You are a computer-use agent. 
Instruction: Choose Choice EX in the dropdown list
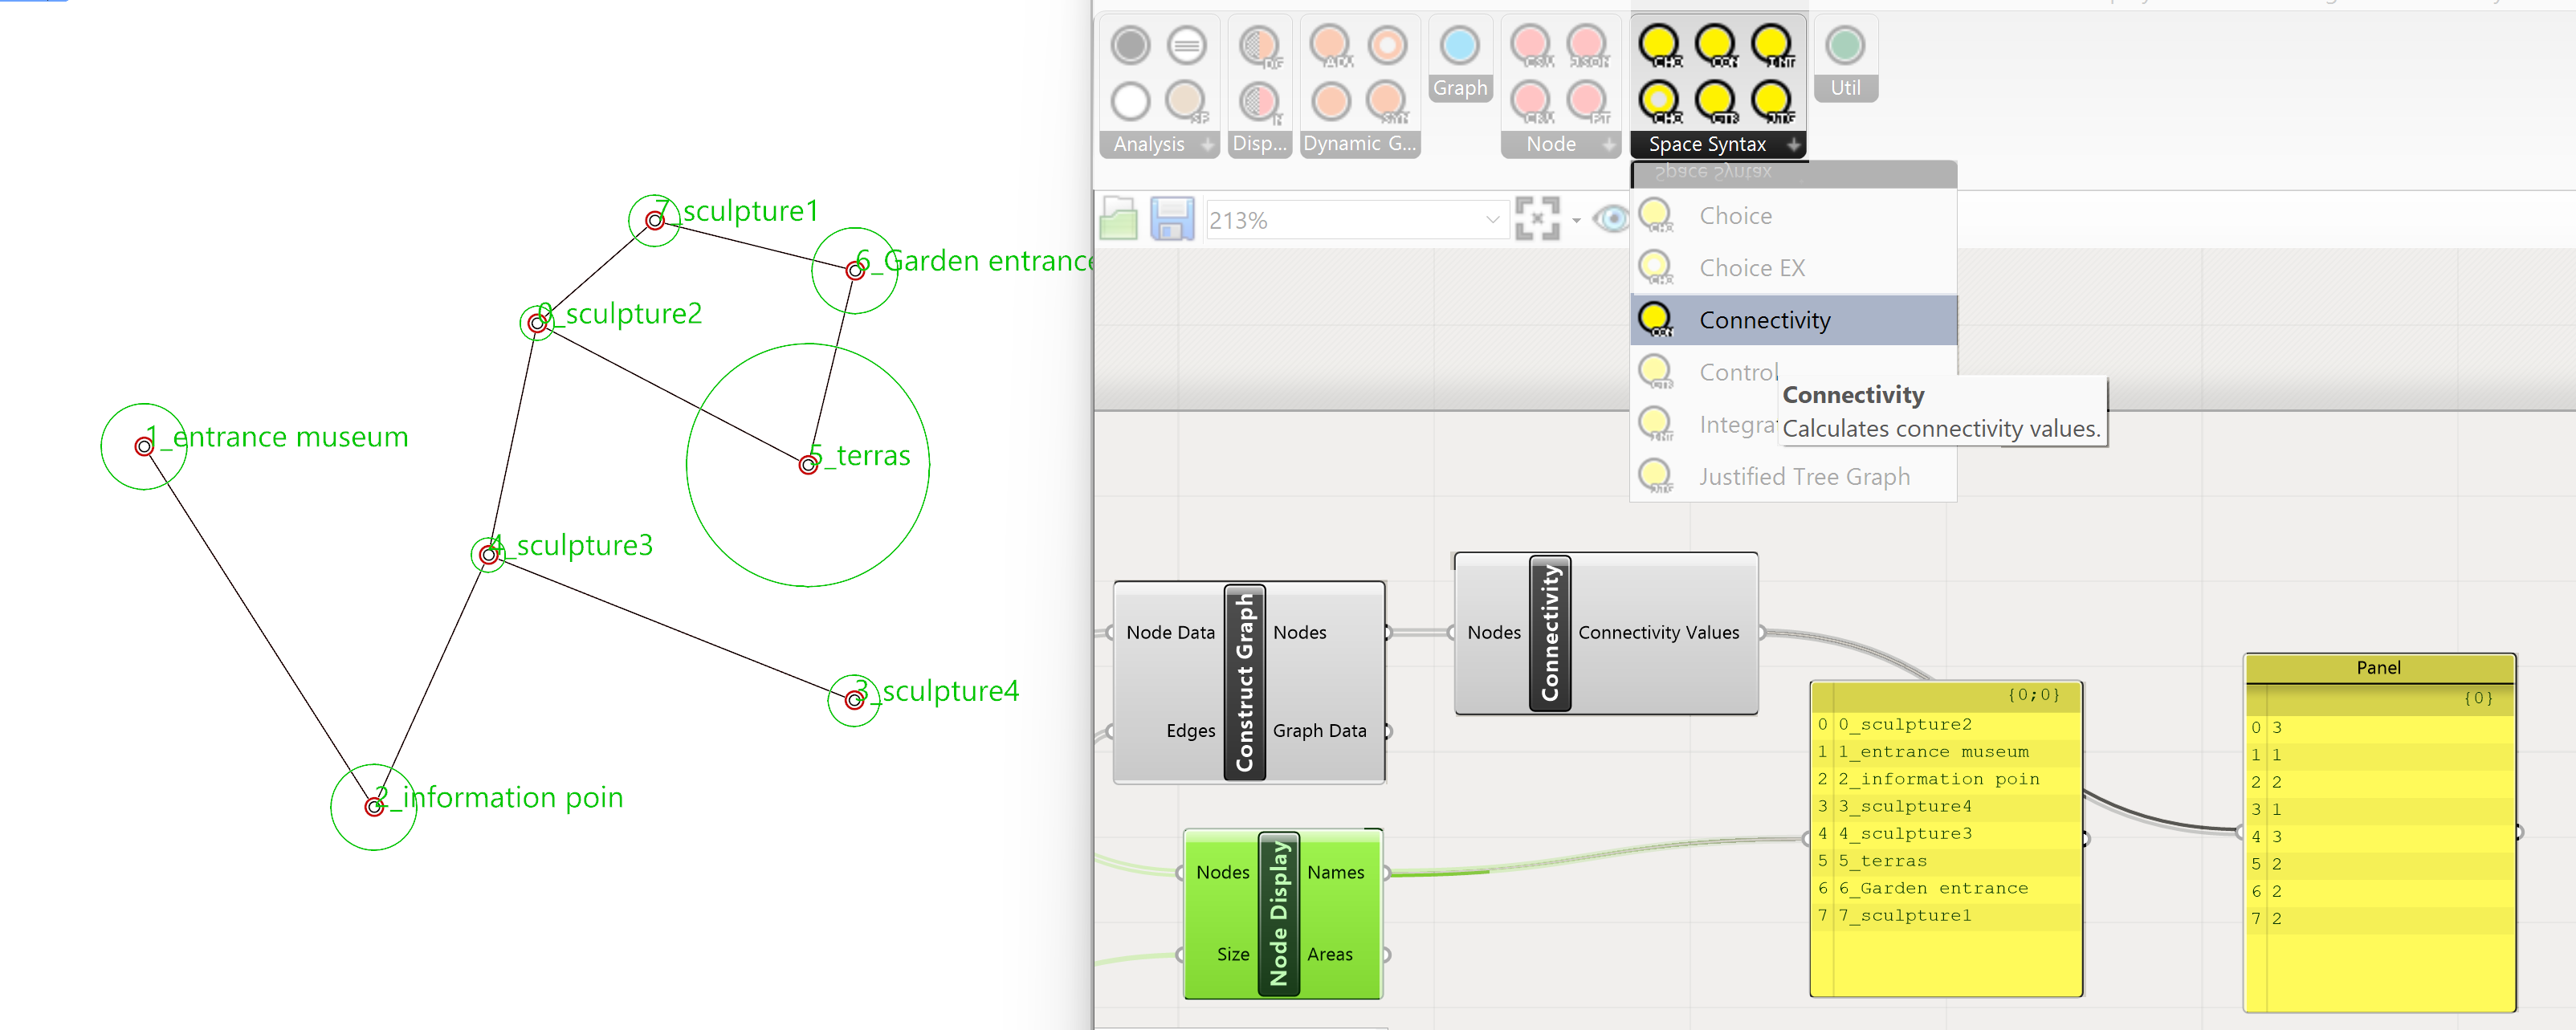1751,268
